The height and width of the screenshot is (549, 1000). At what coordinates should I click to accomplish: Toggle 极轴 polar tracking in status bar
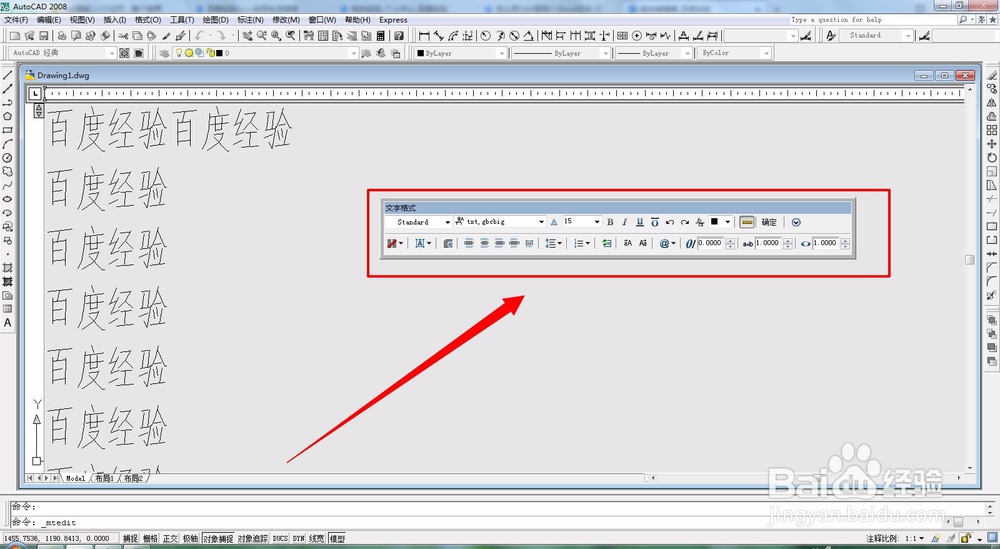pyautogui.click(x=191, y=539)
